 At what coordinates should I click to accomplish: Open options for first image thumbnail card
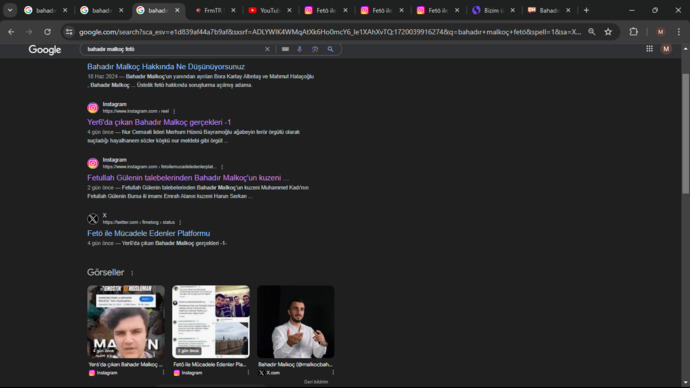point(163,373)
